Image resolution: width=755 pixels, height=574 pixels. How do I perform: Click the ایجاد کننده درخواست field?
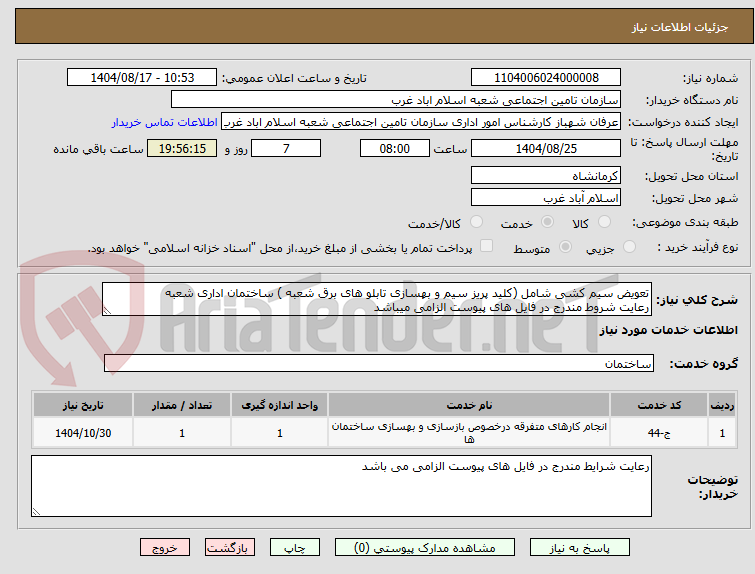pyautogui.click(x=421, y=122)
